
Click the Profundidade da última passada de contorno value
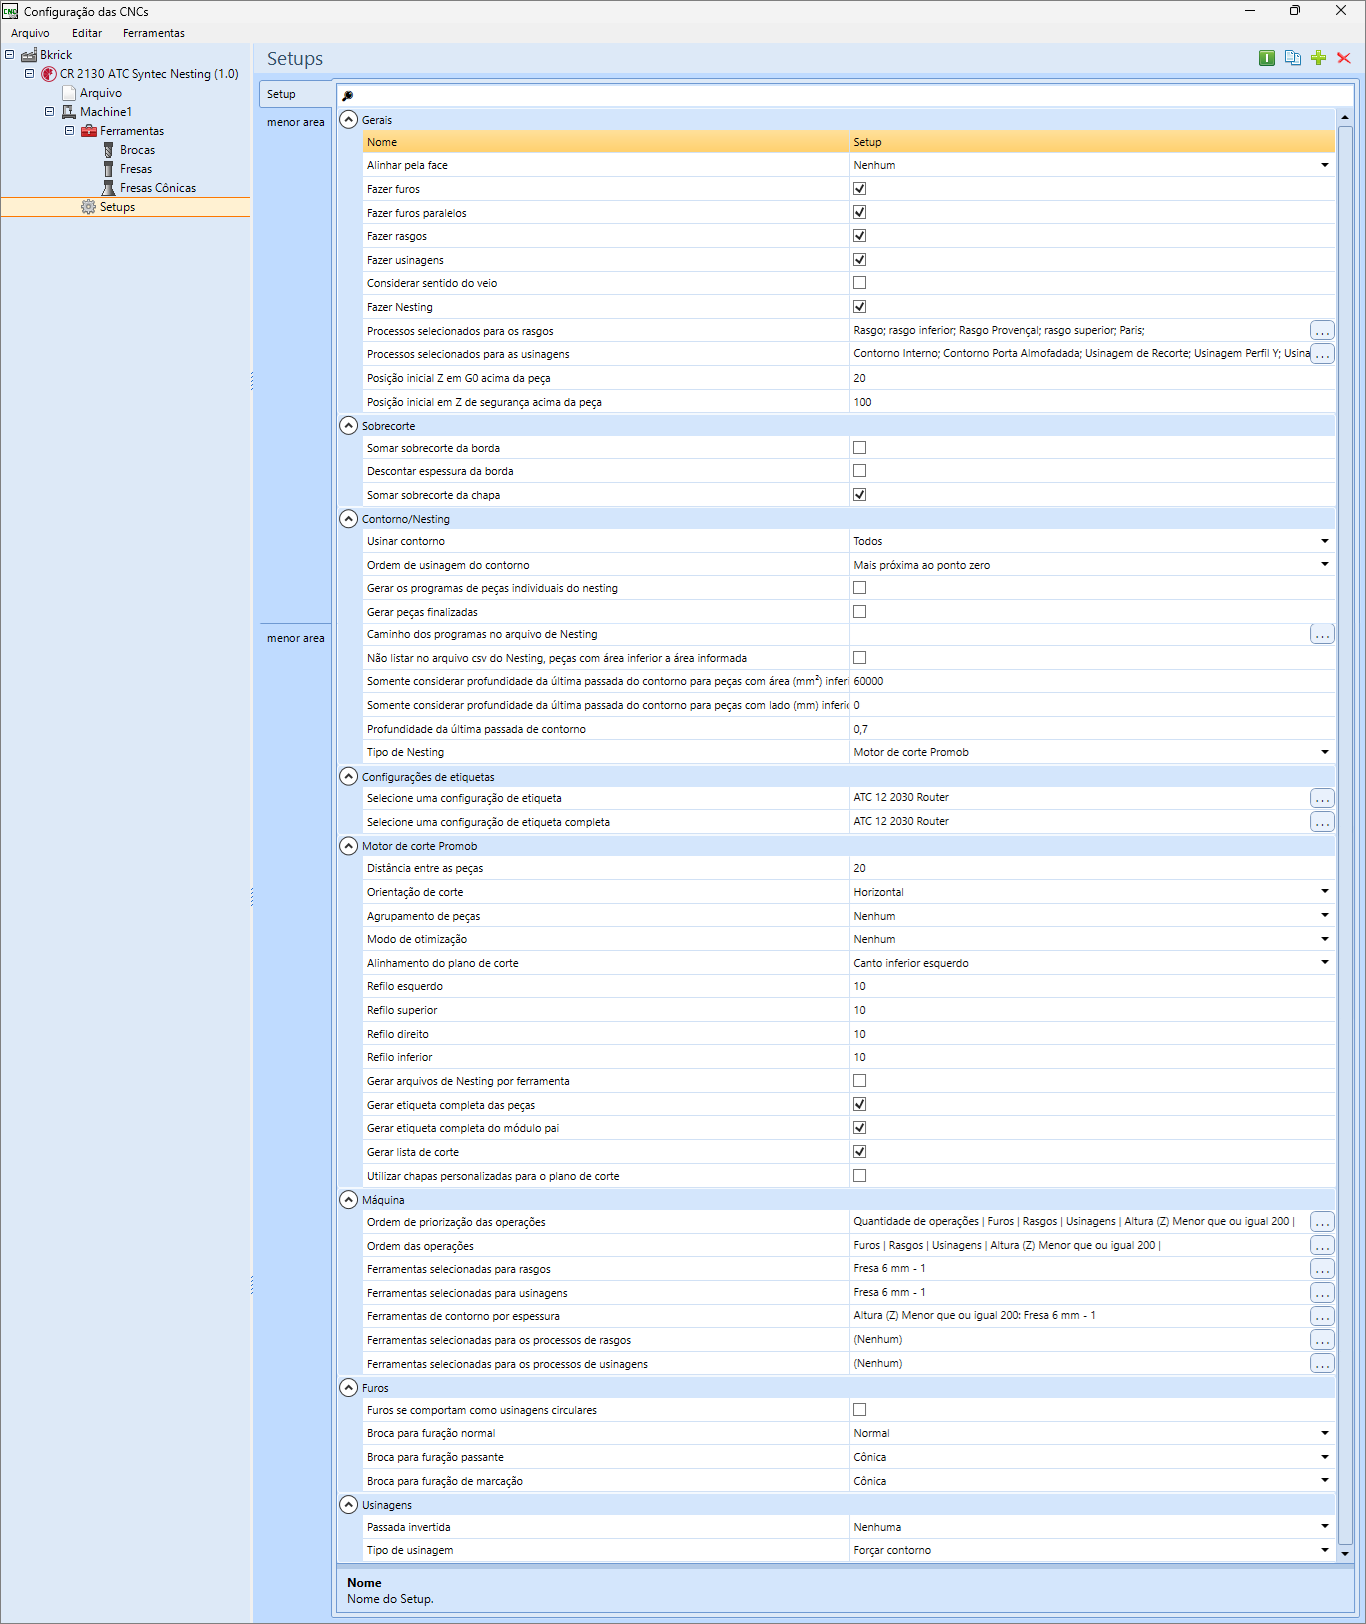pos(1092,729)
